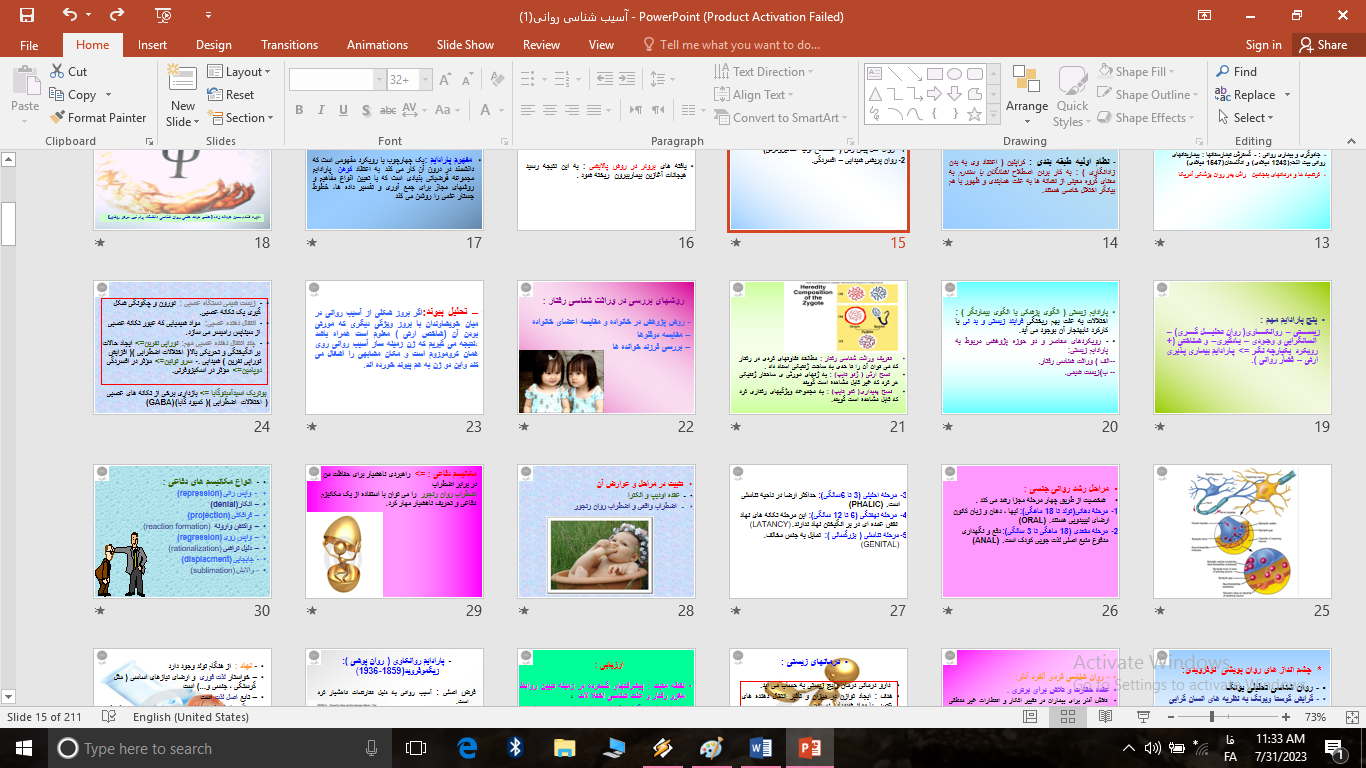1366x768 pixels.
Task: Start presentation from beginning icon
Action: coord(163,16)
